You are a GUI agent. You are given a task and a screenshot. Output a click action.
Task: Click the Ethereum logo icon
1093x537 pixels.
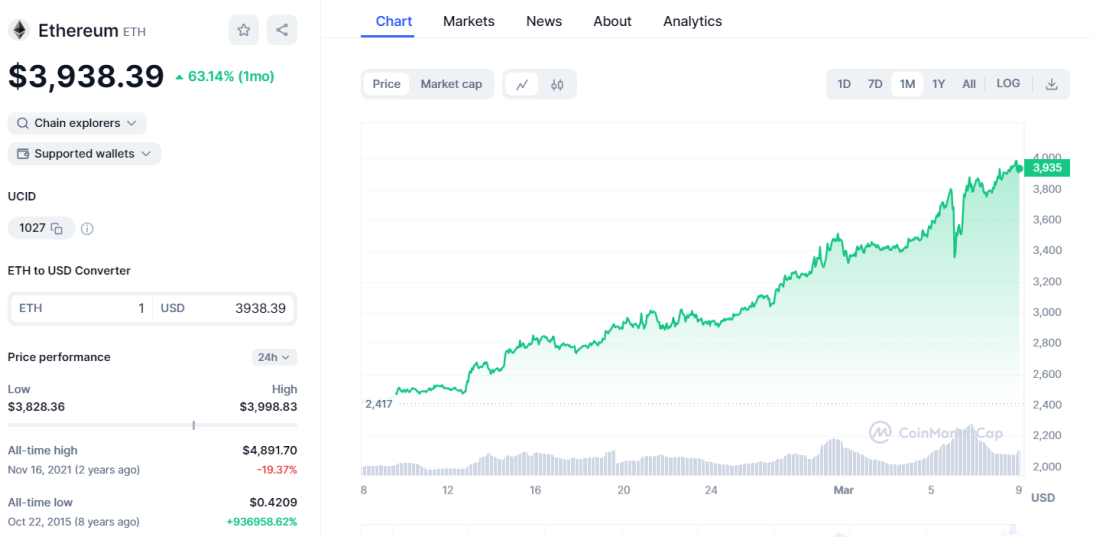coord(19,30)
